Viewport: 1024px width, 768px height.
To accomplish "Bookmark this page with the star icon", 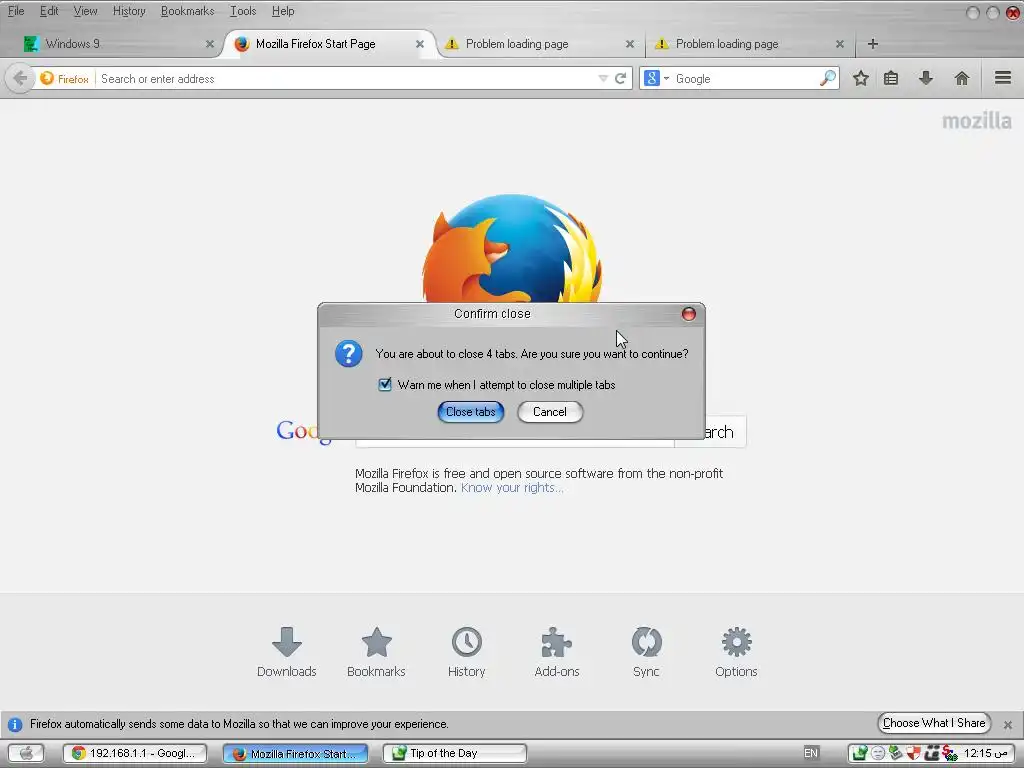I will (861, 78).
